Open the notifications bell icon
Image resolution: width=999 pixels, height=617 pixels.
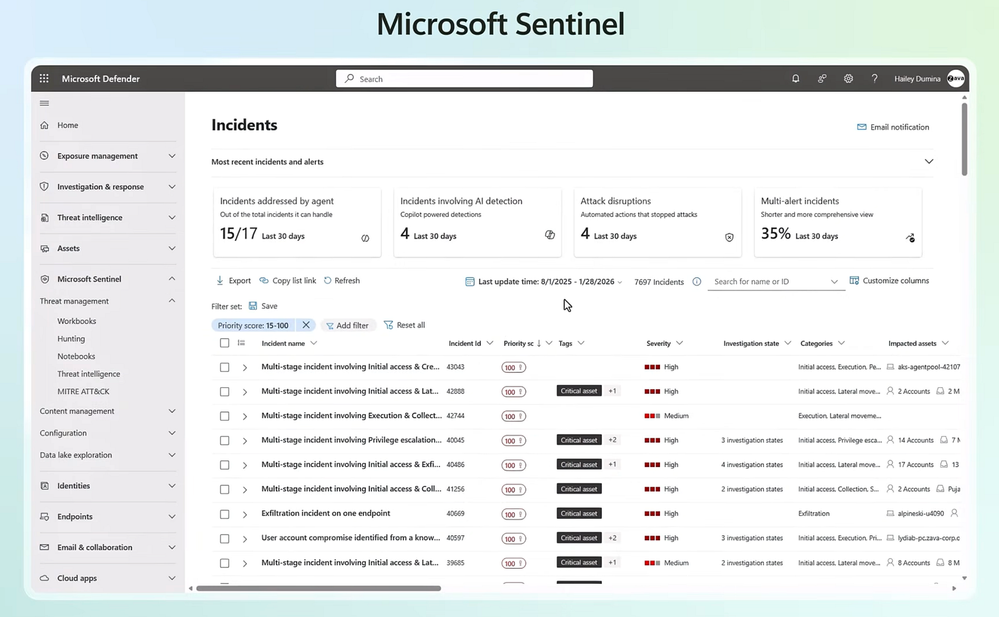tap(796, 79)
